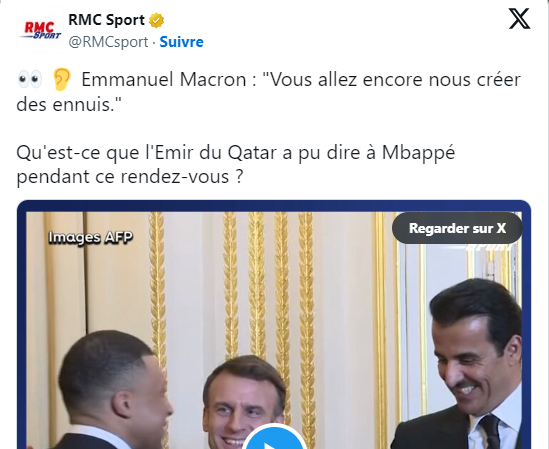The width and height of the screenshot is (549, 449).
Task: Click the Images AFP caption on the video
Action: [91, 237]
